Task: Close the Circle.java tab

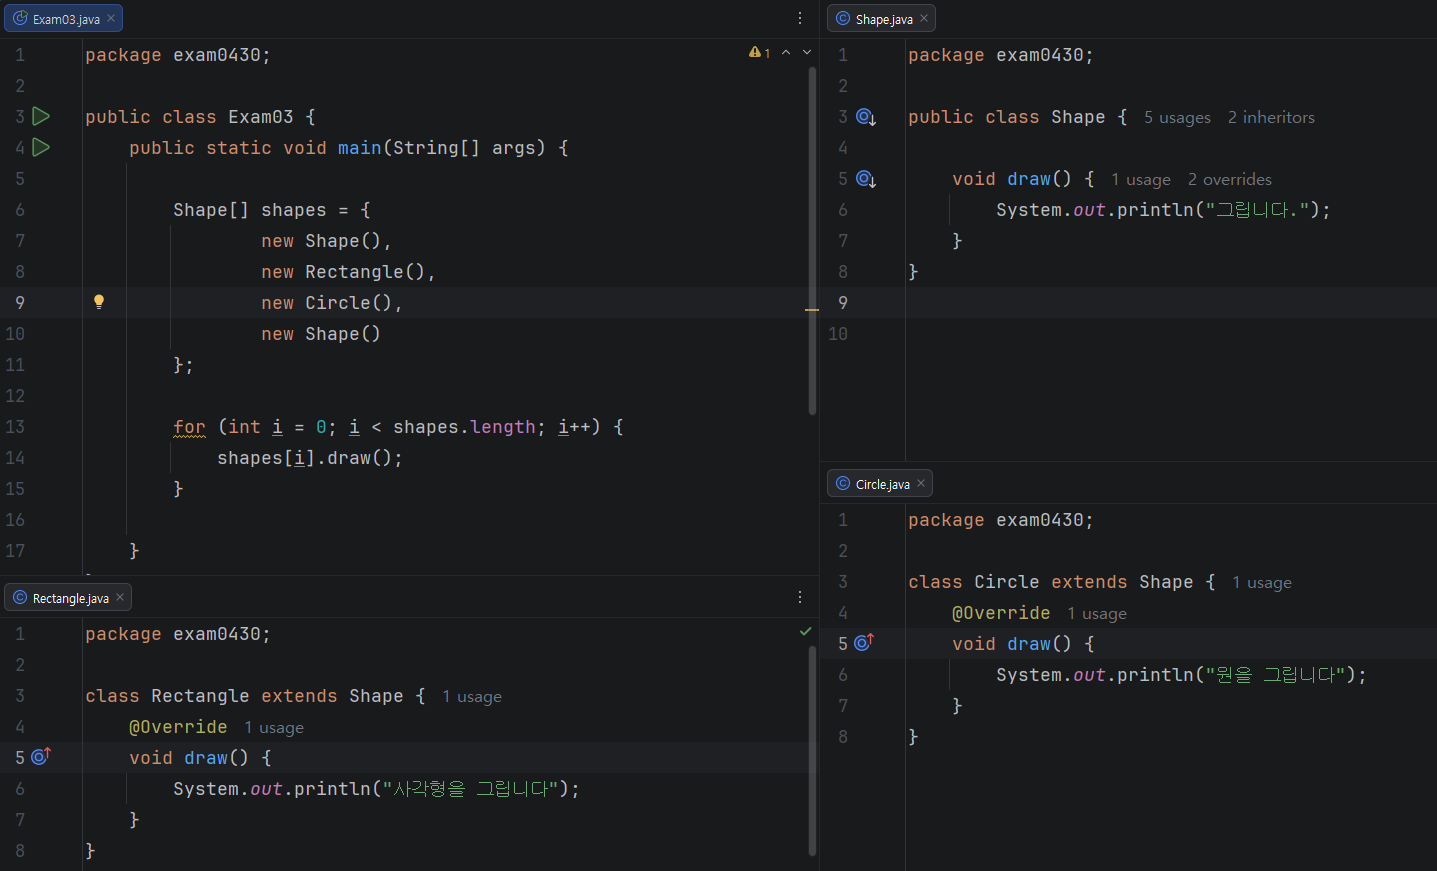Action: coord(921,483)
